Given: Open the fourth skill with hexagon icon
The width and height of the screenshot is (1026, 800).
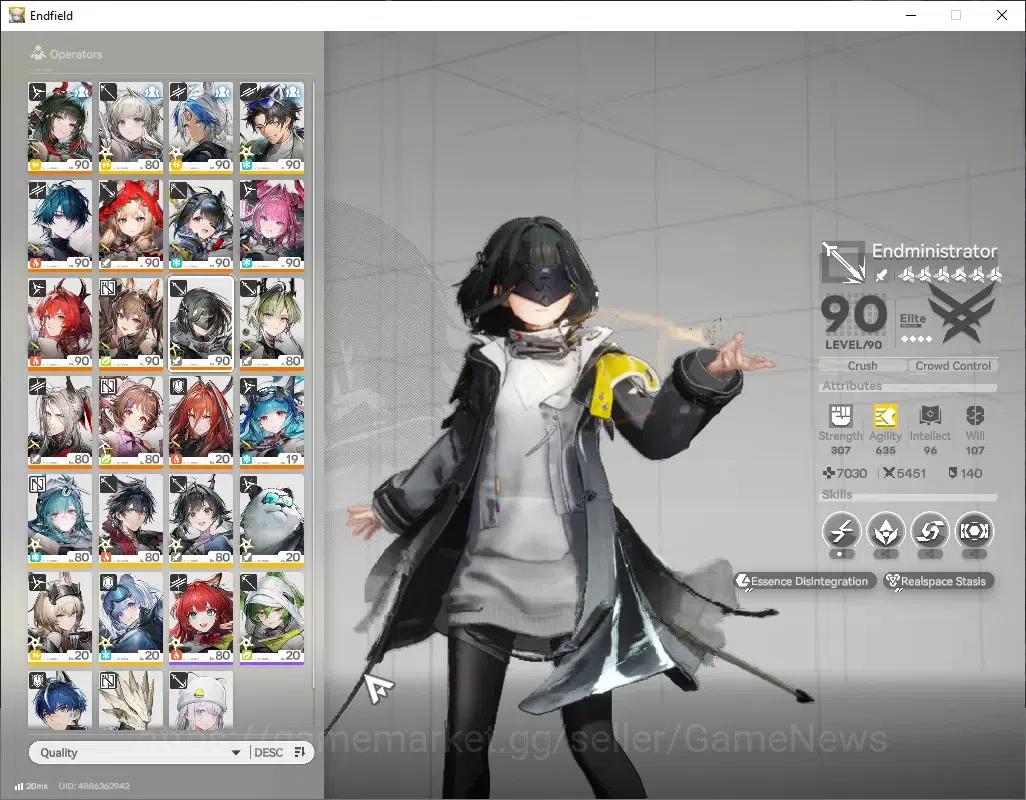Looking at the screenshot, I should [x=974, y=530].
